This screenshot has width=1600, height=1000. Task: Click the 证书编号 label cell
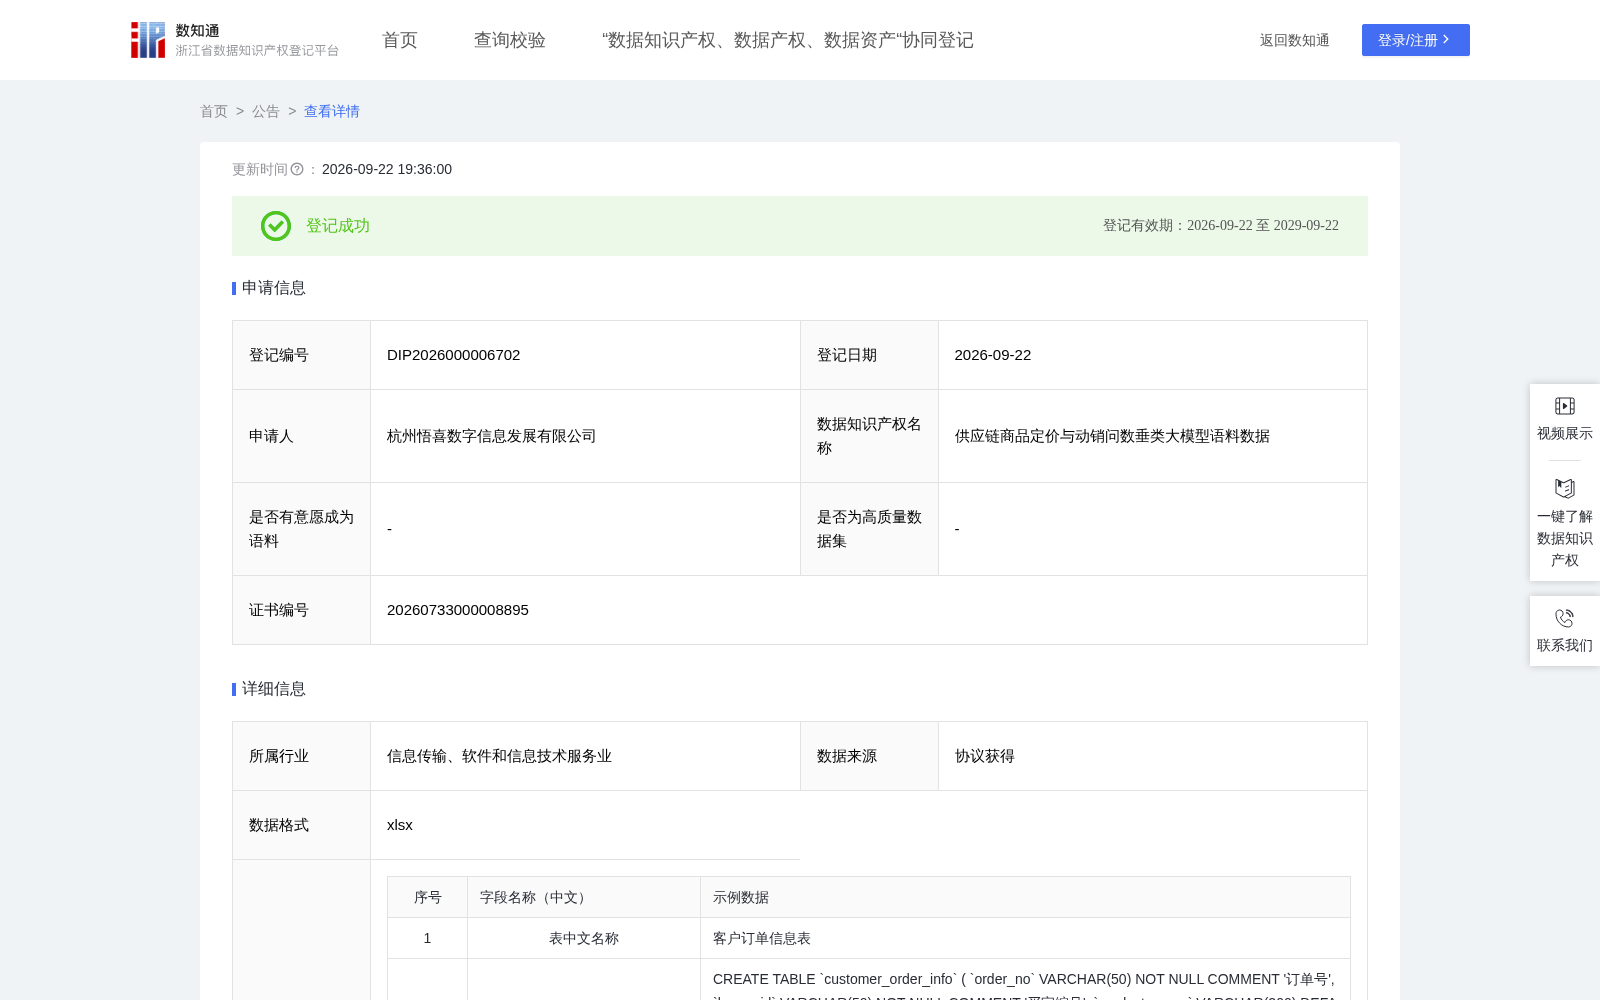[302, 610]
